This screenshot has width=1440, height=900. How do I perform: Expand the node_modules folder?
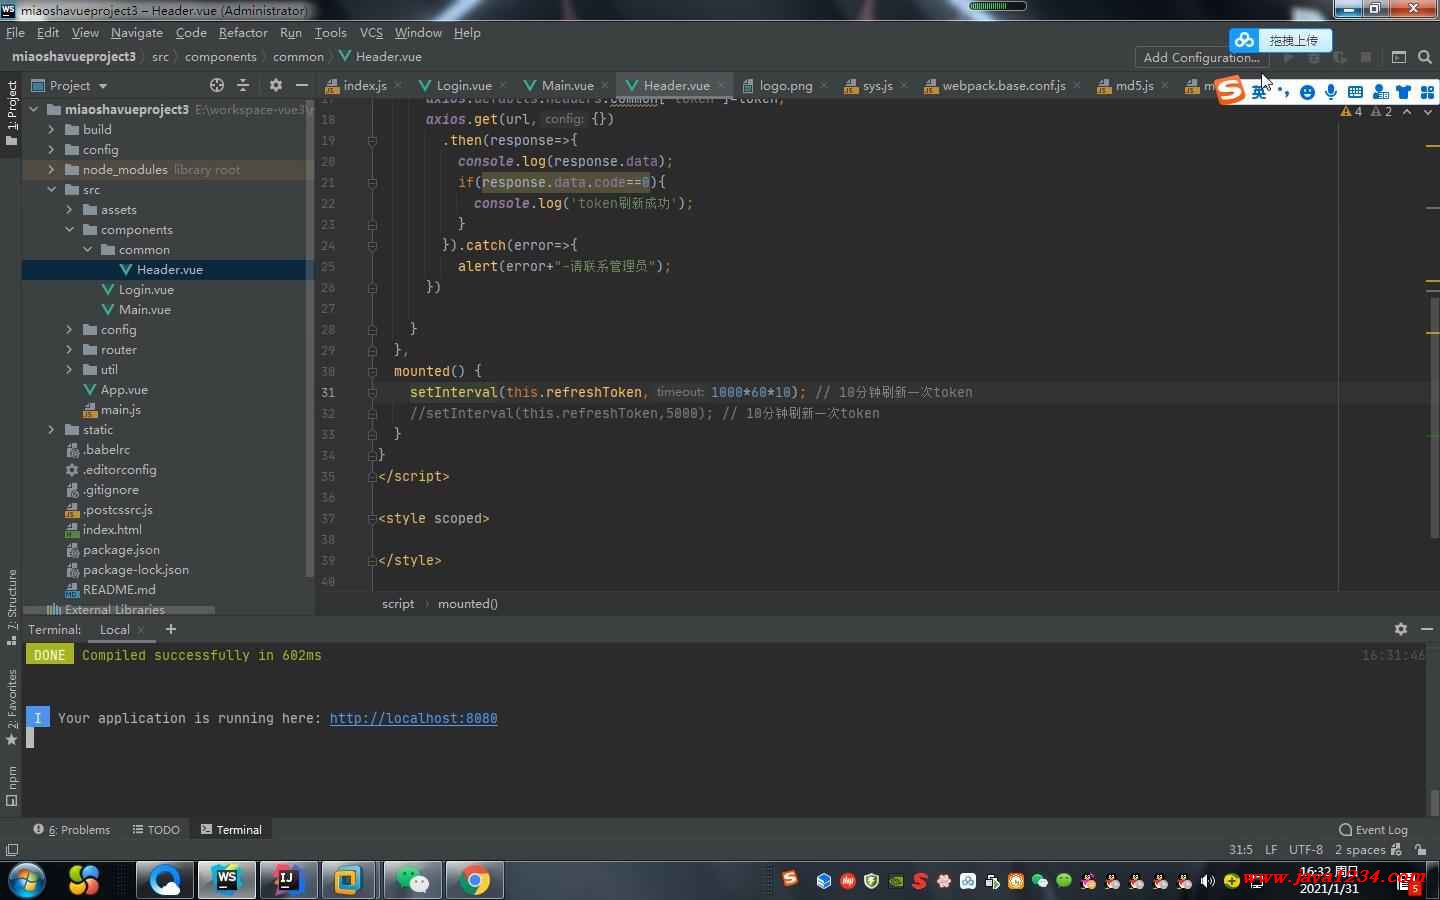pyautogui.click(x=51, y=169)
